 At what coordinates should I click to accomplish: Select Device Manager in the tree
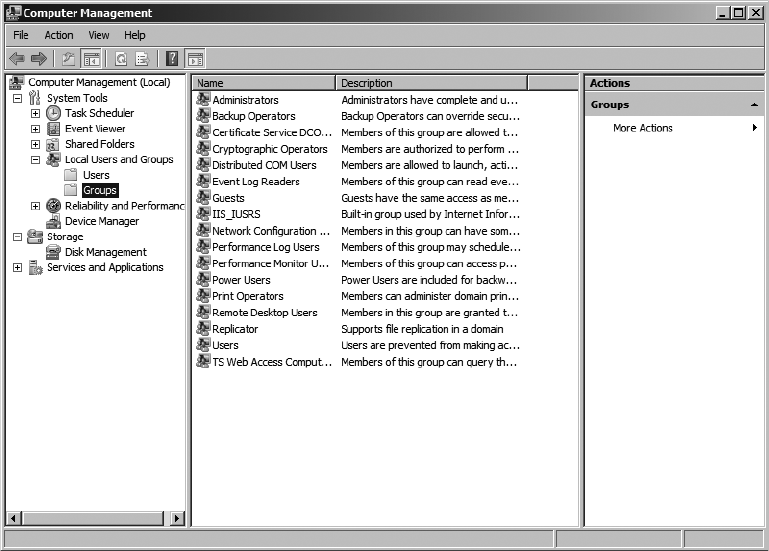[x=102, y=222]
